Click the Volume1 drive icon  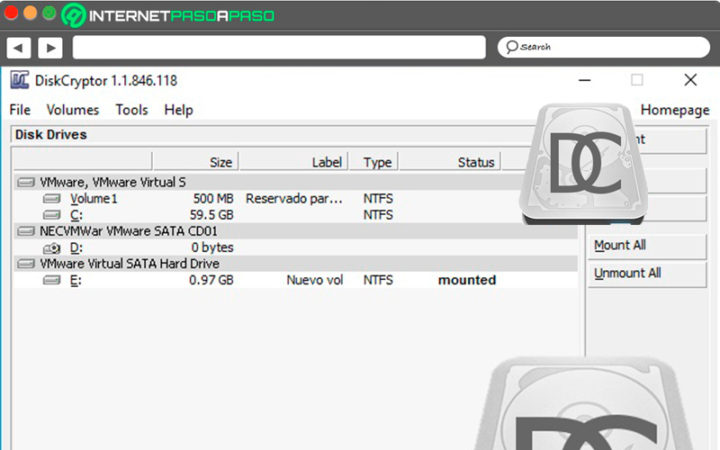click(52, 198)
